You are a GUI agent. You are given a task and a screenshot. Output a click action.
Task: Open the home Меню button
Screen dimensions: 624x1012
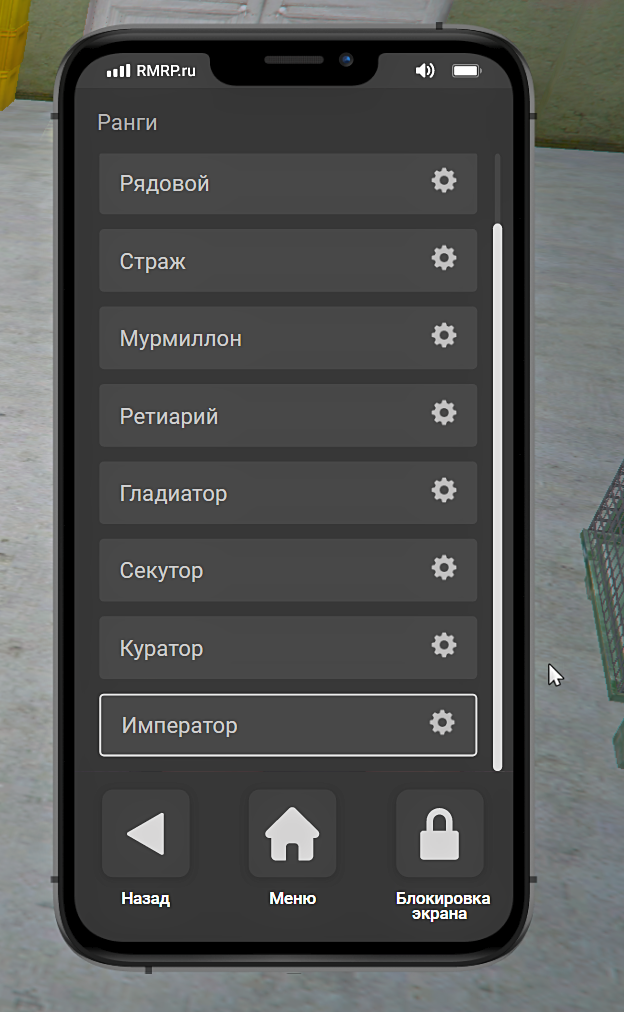[292, 833]
